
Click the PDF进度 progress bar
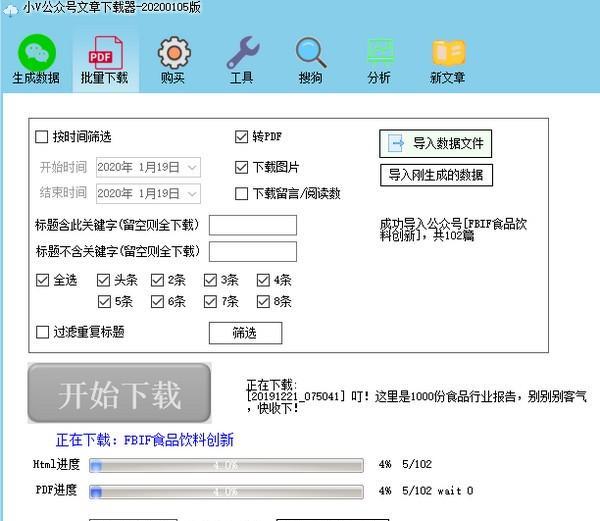[x=226, y=492]
